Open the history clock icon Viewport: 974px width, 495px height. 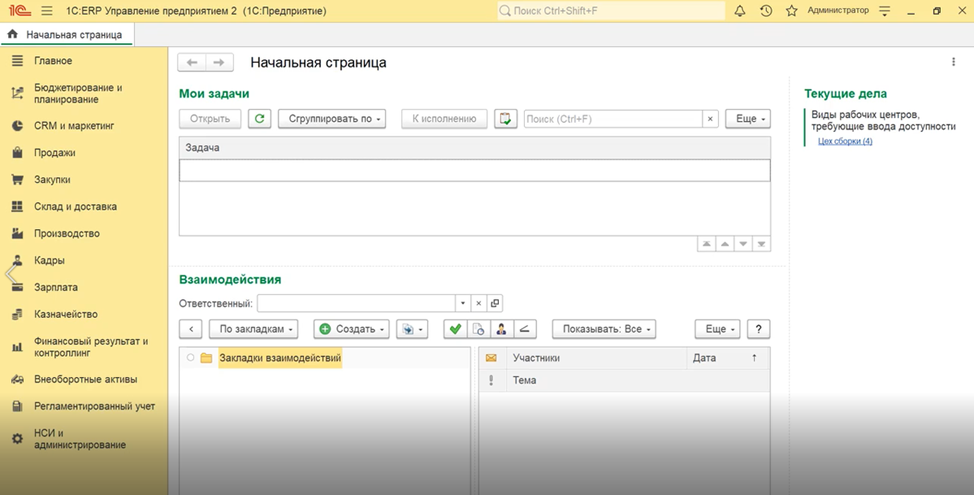[x=766, y=11]
